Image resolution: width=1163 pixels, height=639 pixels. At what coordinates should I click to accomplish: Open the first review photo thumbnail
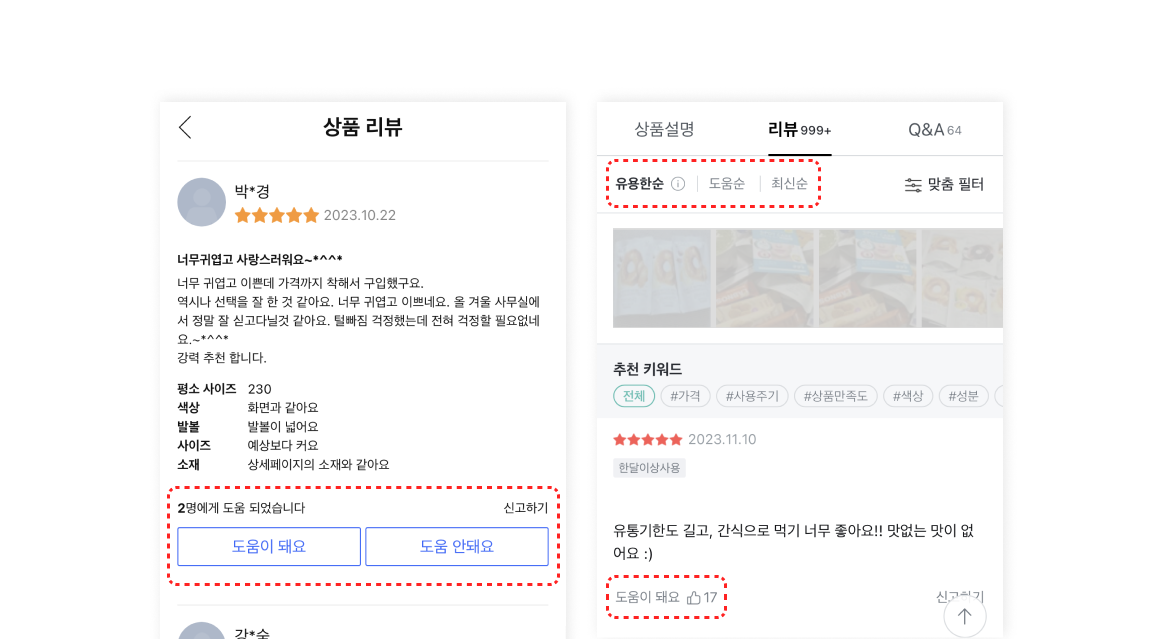coord(662,278)
